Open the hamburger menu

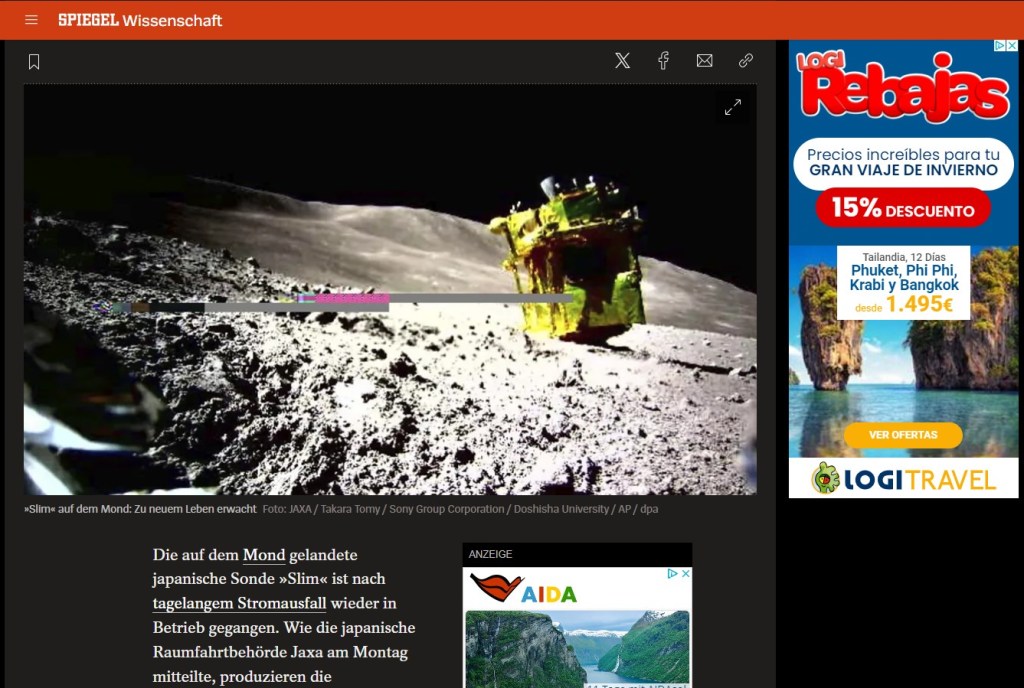pyautogui.click(x=32, y=20)
